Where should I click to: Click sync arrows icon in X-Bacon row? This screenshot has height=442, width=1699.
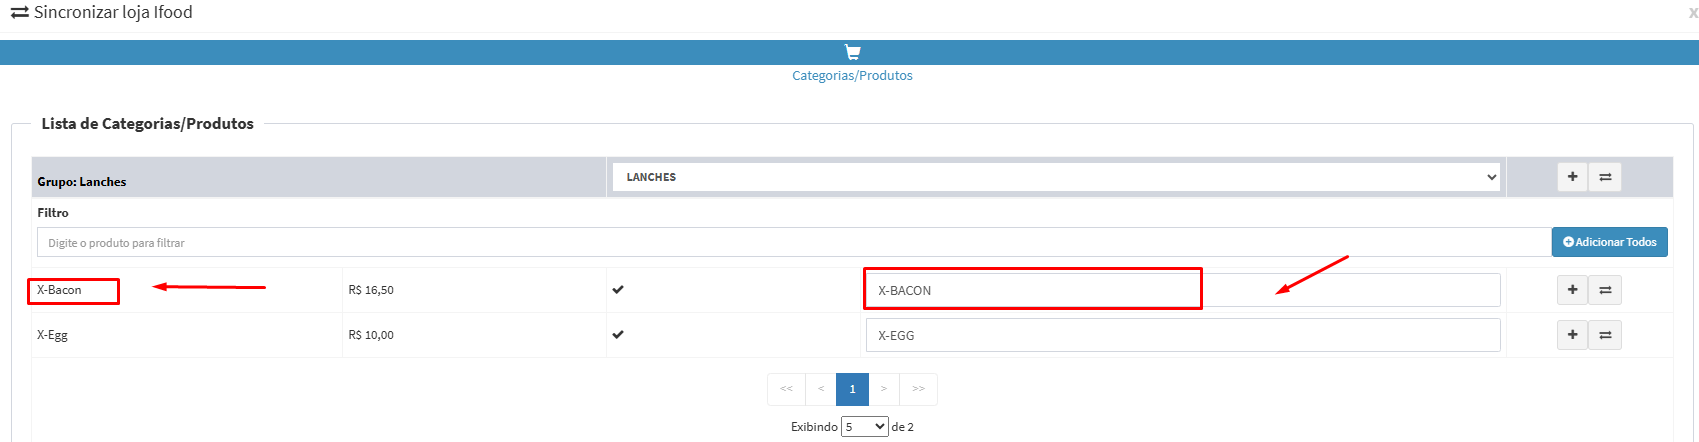point(1605,290)
